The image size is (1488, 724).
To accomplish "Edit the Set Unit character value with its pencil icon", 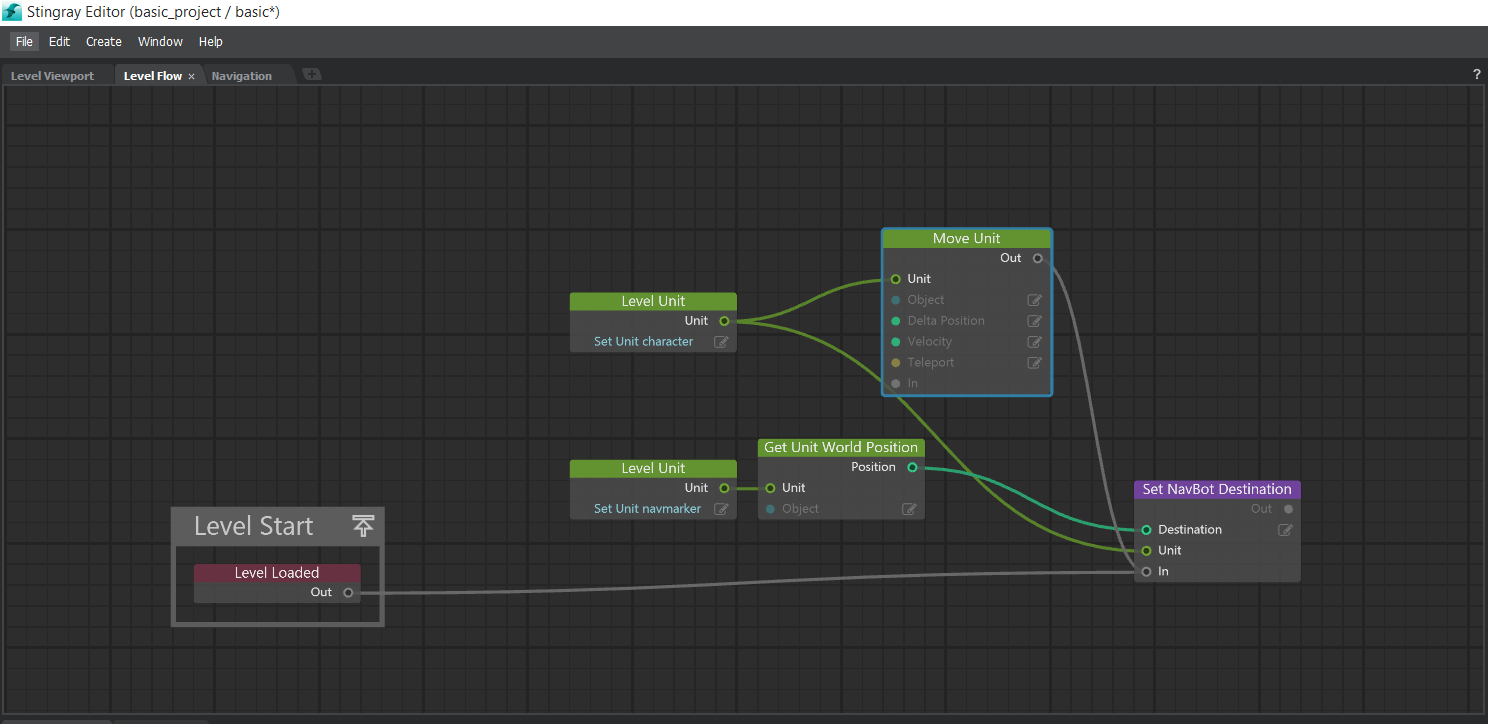I will coord(721,341).
